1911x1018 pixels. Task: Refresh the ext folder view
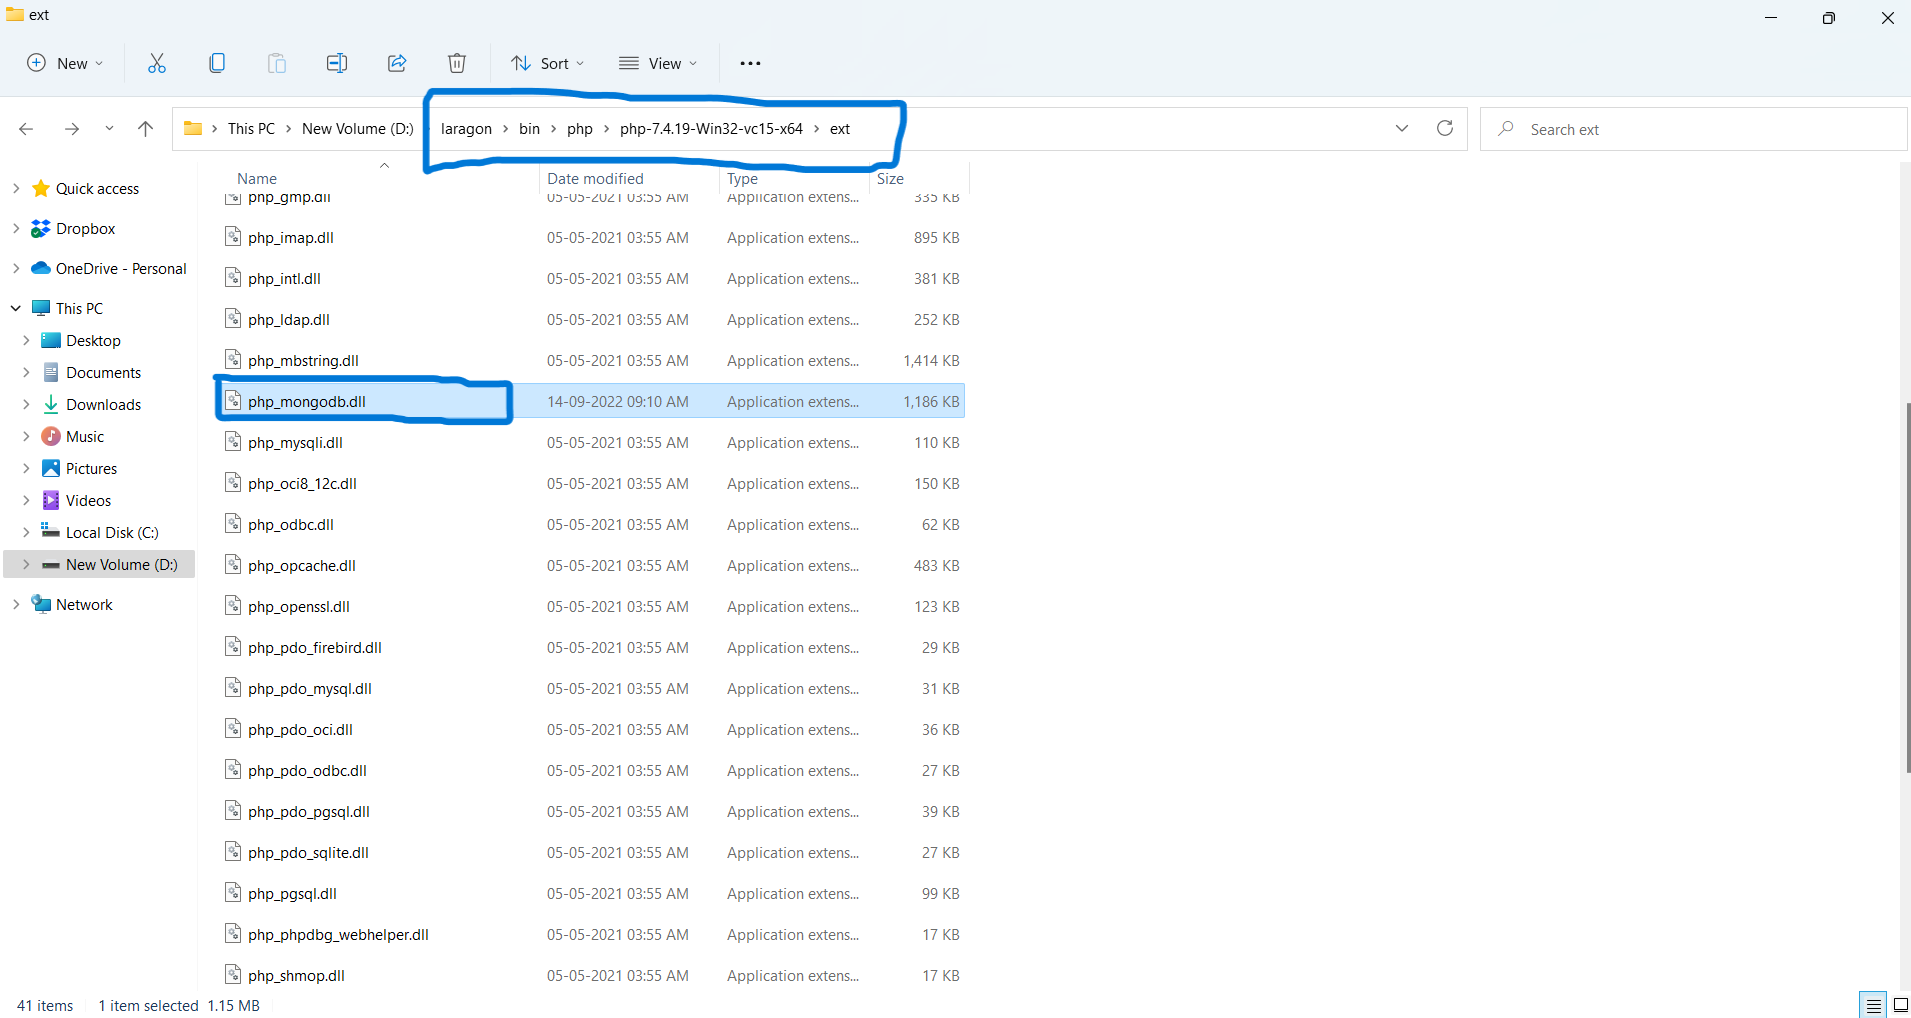click(1445, 128)
